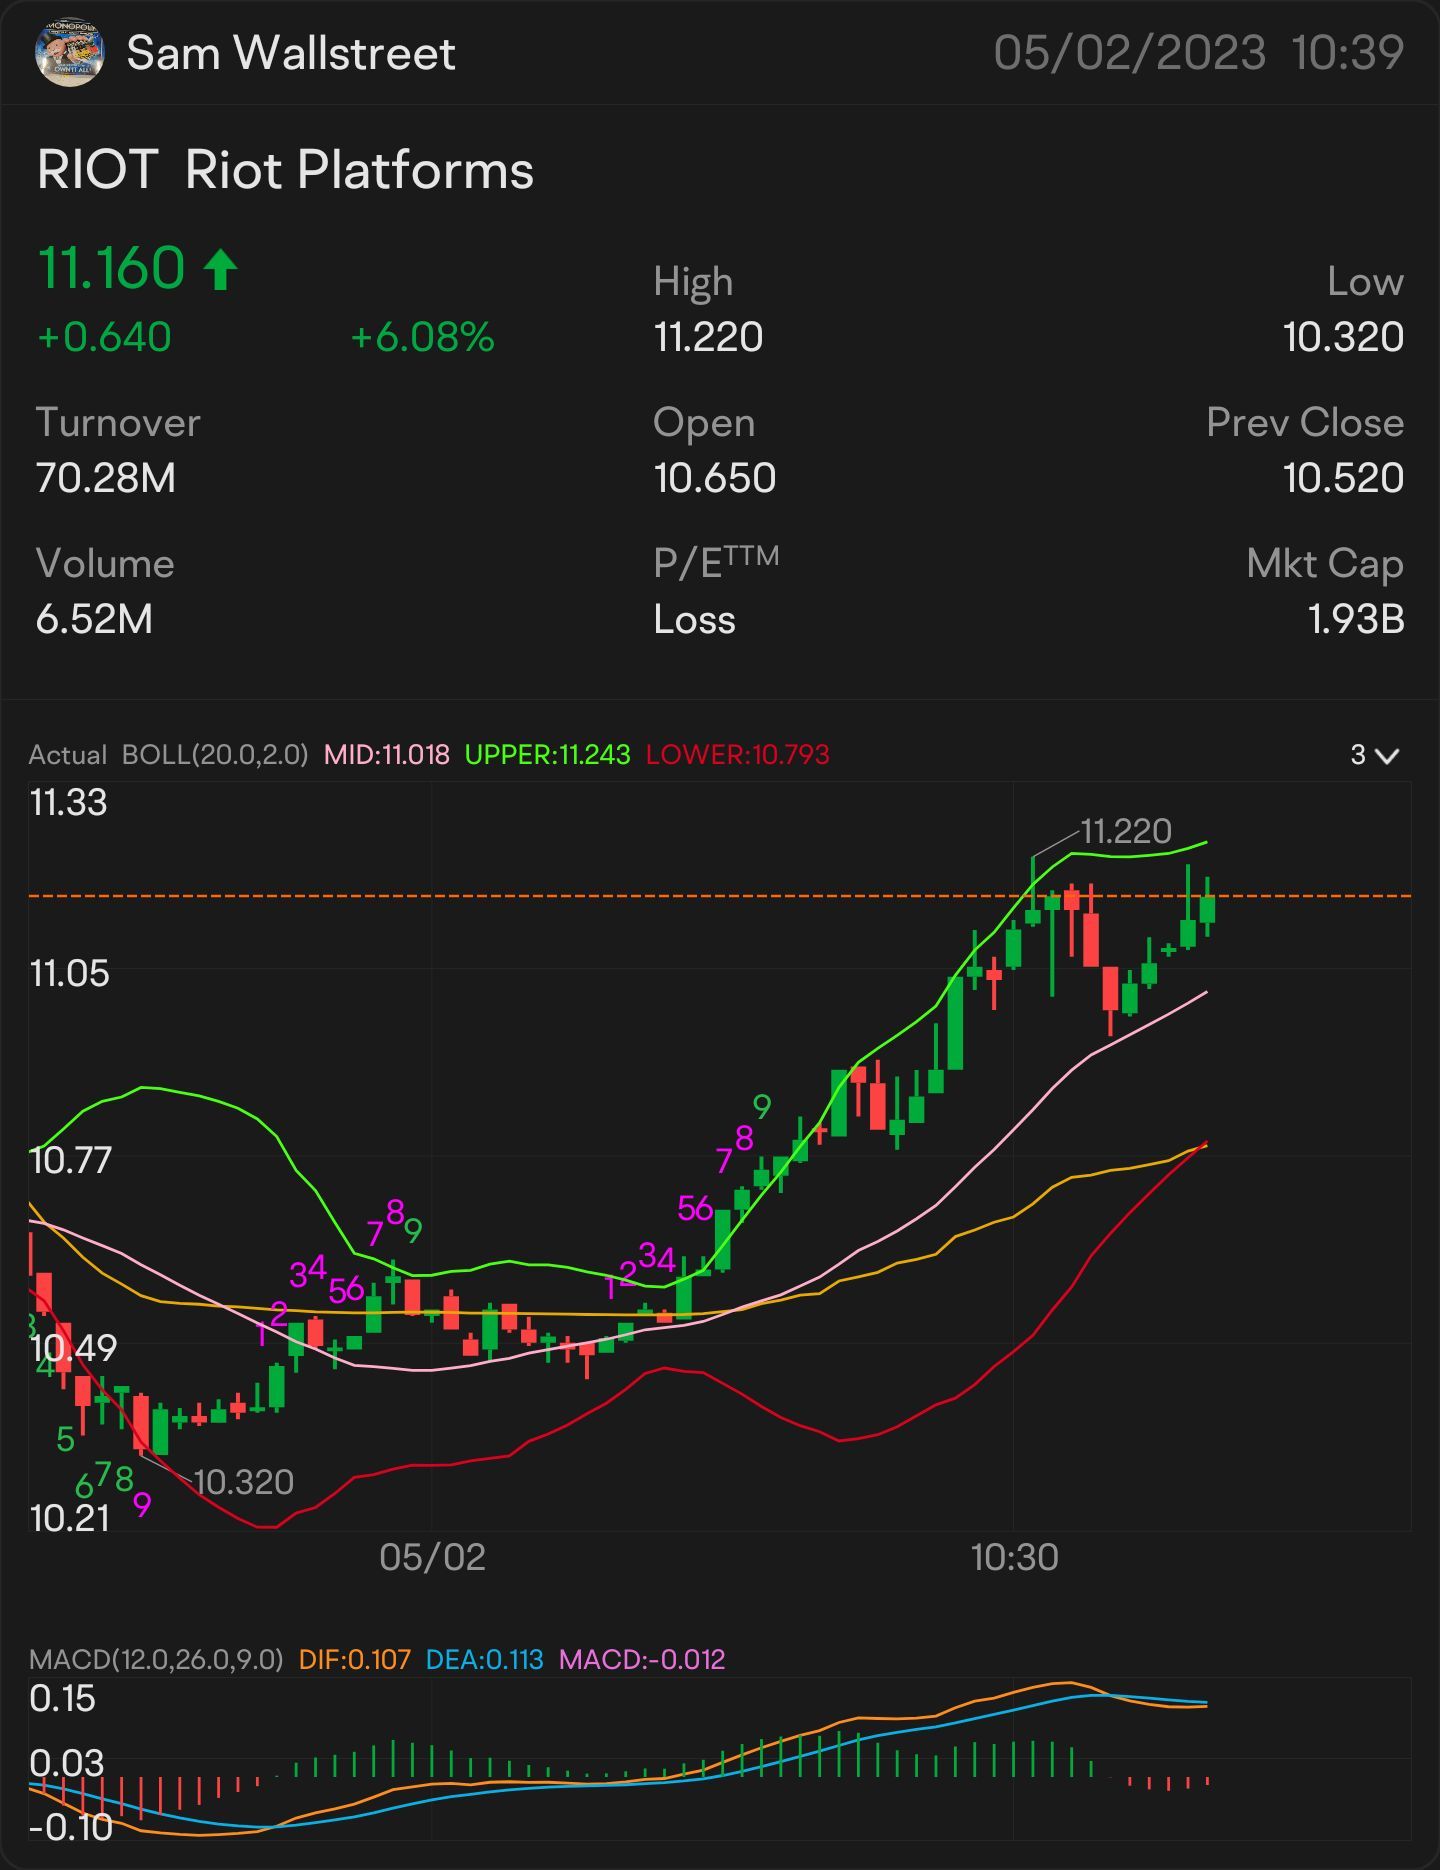This screenshot has width=1440, height=1870.
Task: Click the Prev Close value 10.520
Action: (x=1343, y=478)
